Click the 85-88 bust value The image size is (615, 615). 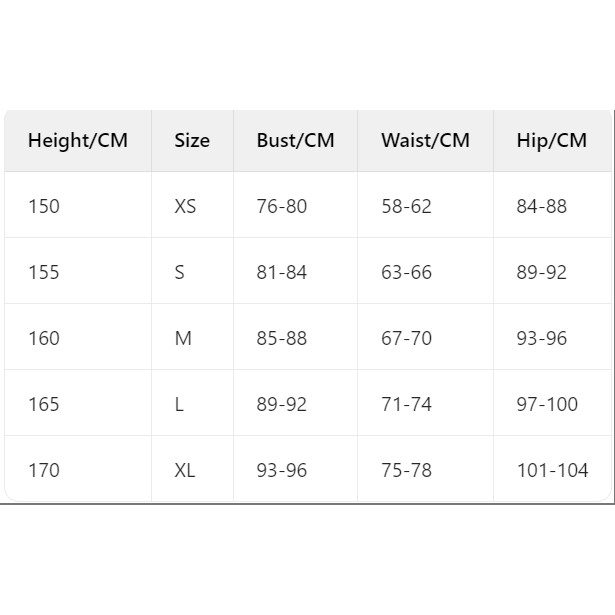[x=282, y=338]
